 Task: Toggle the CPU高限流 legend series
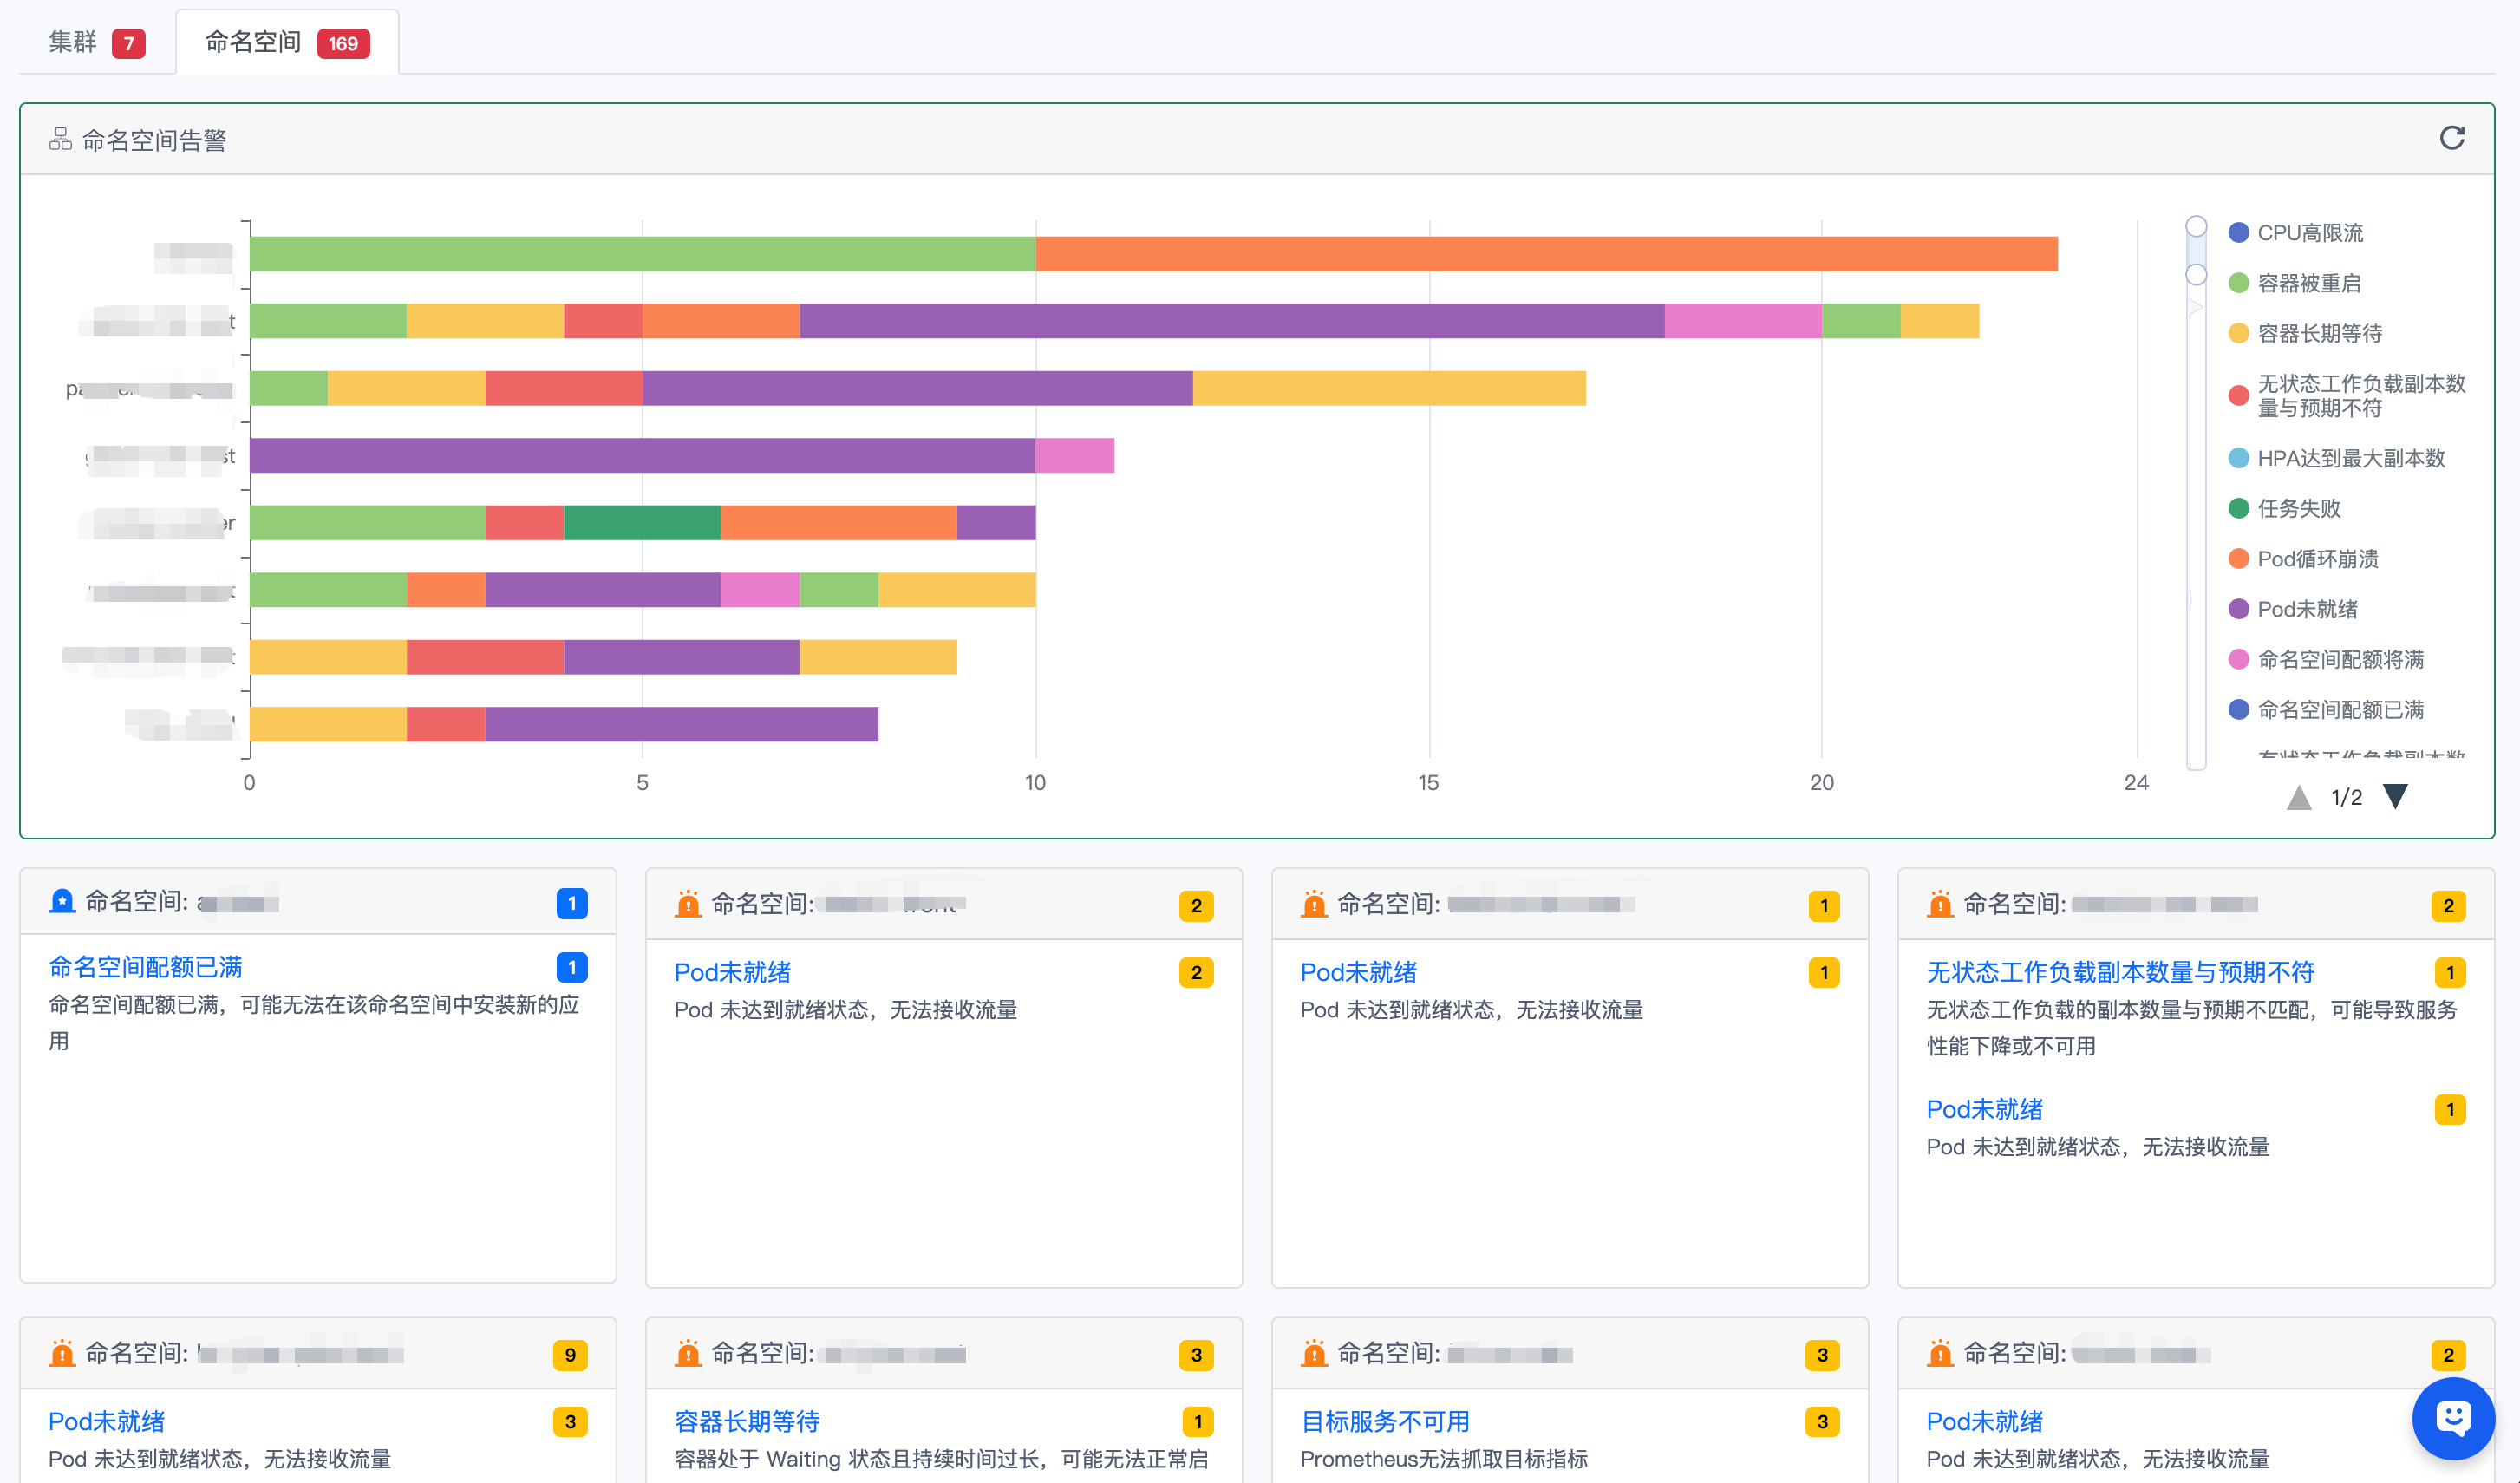coord(2309,233)
